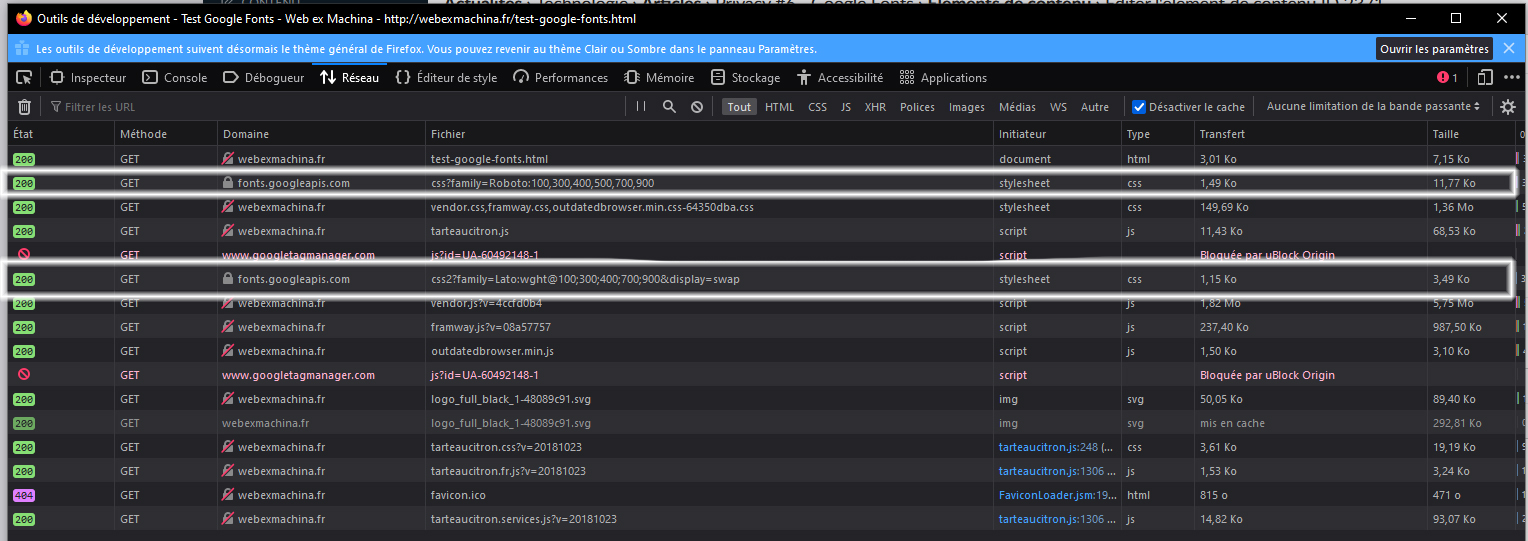1528x541 pixels.
Task: Filter requests by Autre
Action: 1095,107
